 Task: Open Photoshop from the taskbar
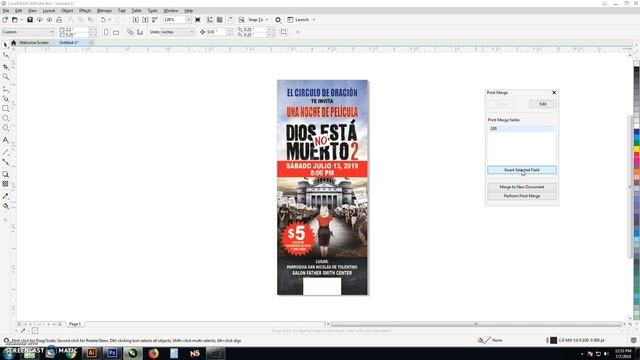[112, 353]
